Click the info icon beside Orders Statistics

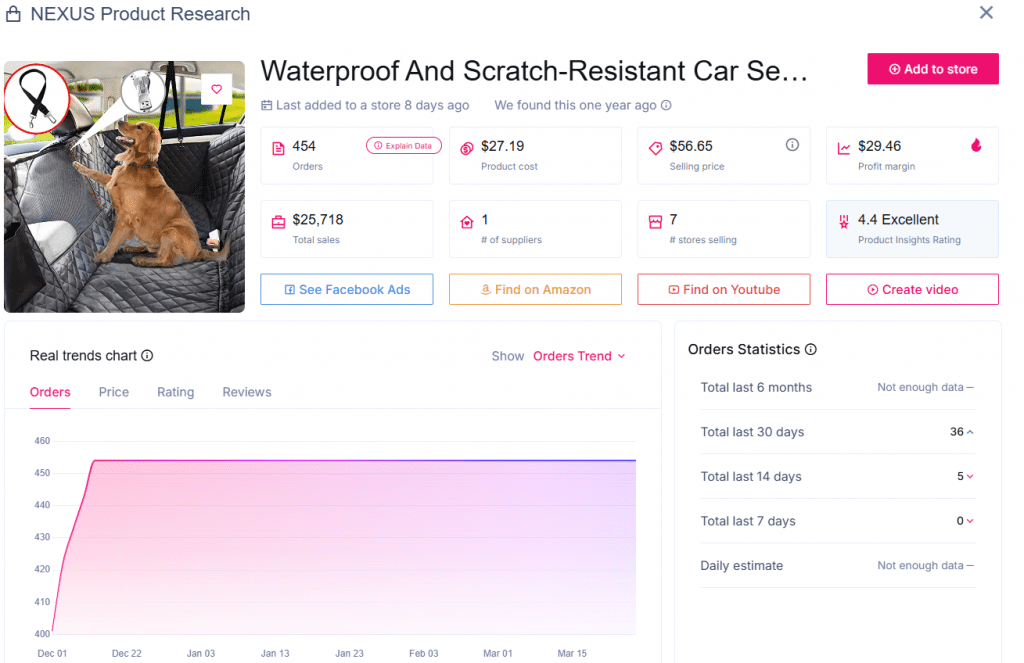(x=811, y=350)
